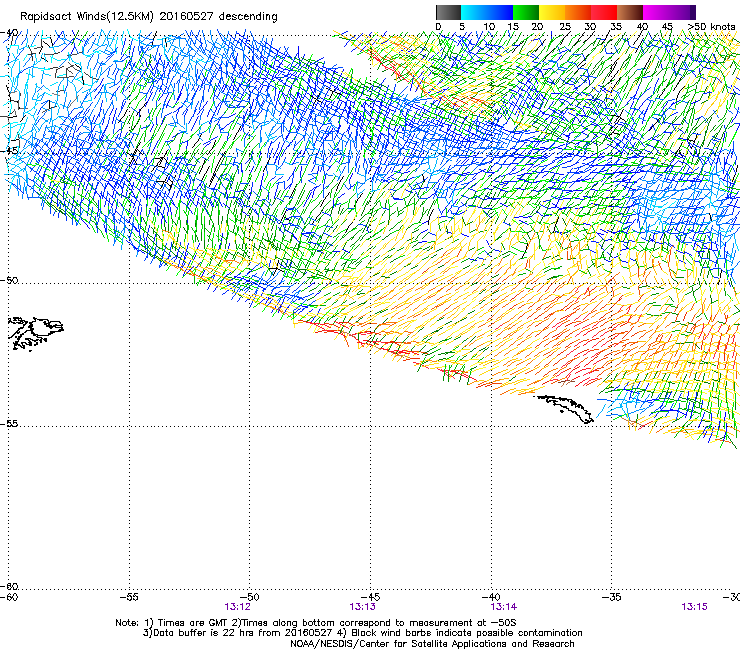Viewport: 740px width, 650px height.
Task: Click the 13:15 time marker
Action: 694,607
